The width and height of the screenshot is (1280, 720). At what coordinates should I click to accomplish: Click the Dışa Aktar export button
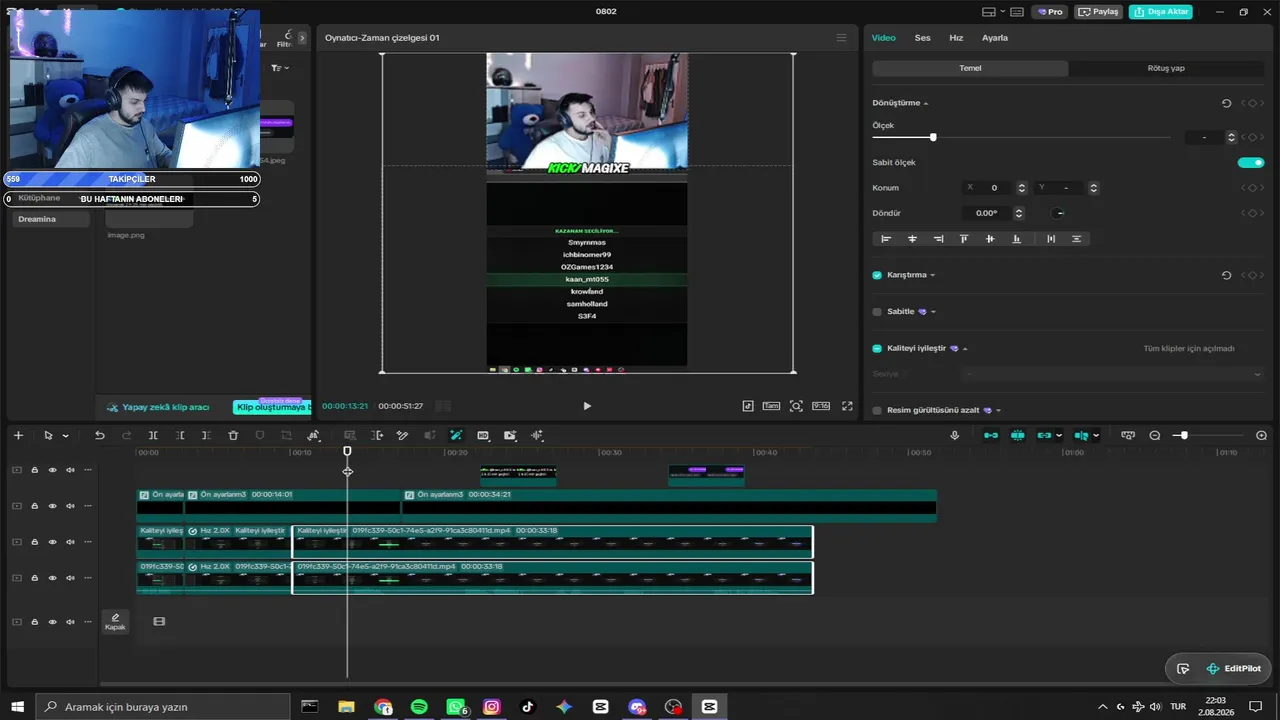coord(1160,12)
